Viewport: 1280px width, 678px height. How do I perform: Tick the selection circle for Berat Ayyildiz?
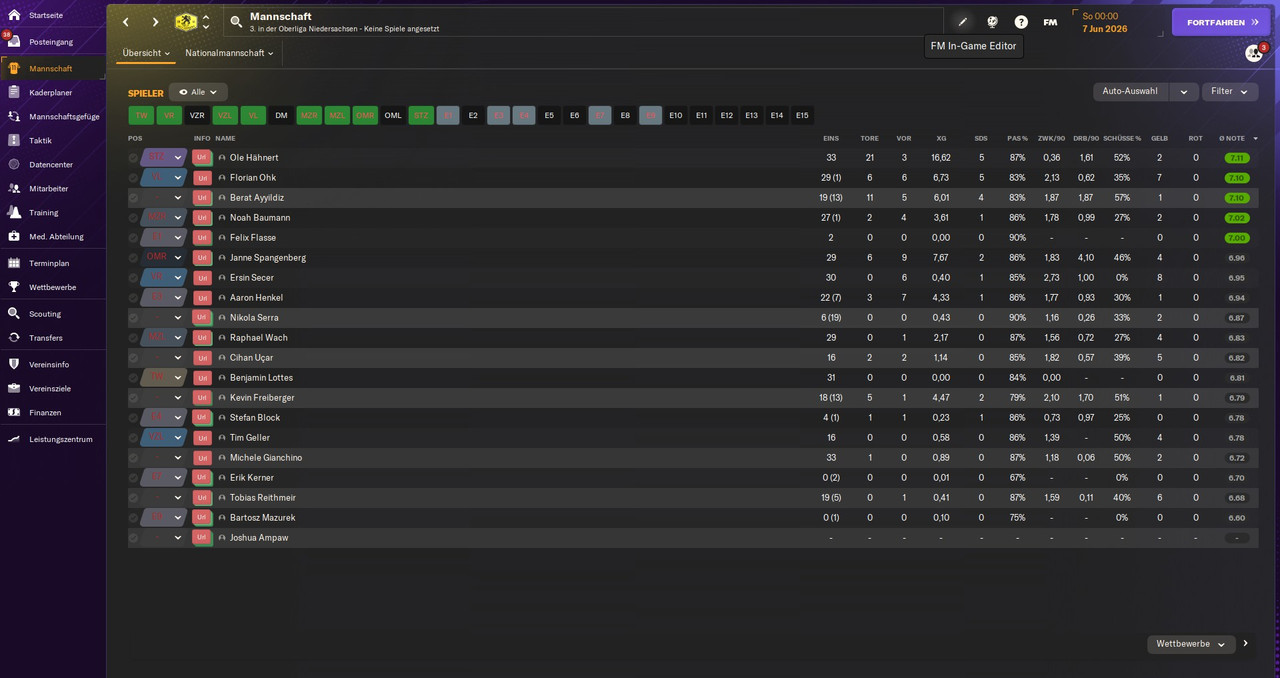click(x=134, y=198)
